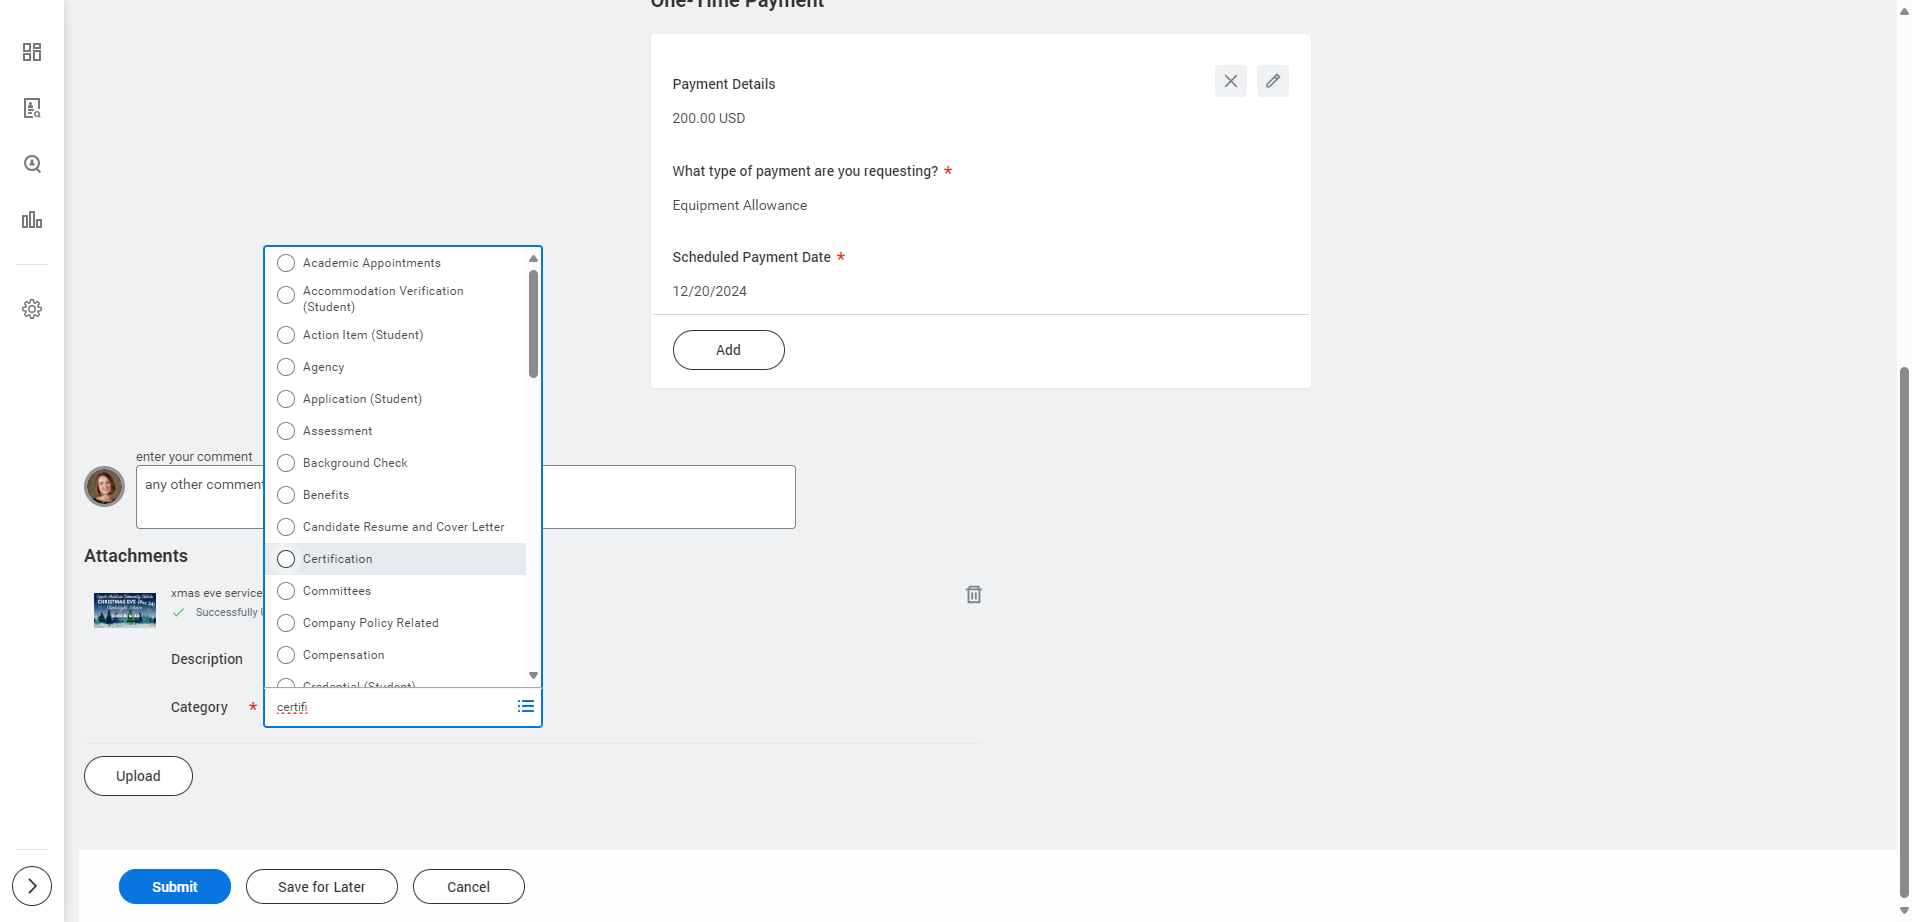The image size is (1912, 922).
Task: Delete the attachment with the trash icon
Action: pyautogui.click(x=974, y=595)
